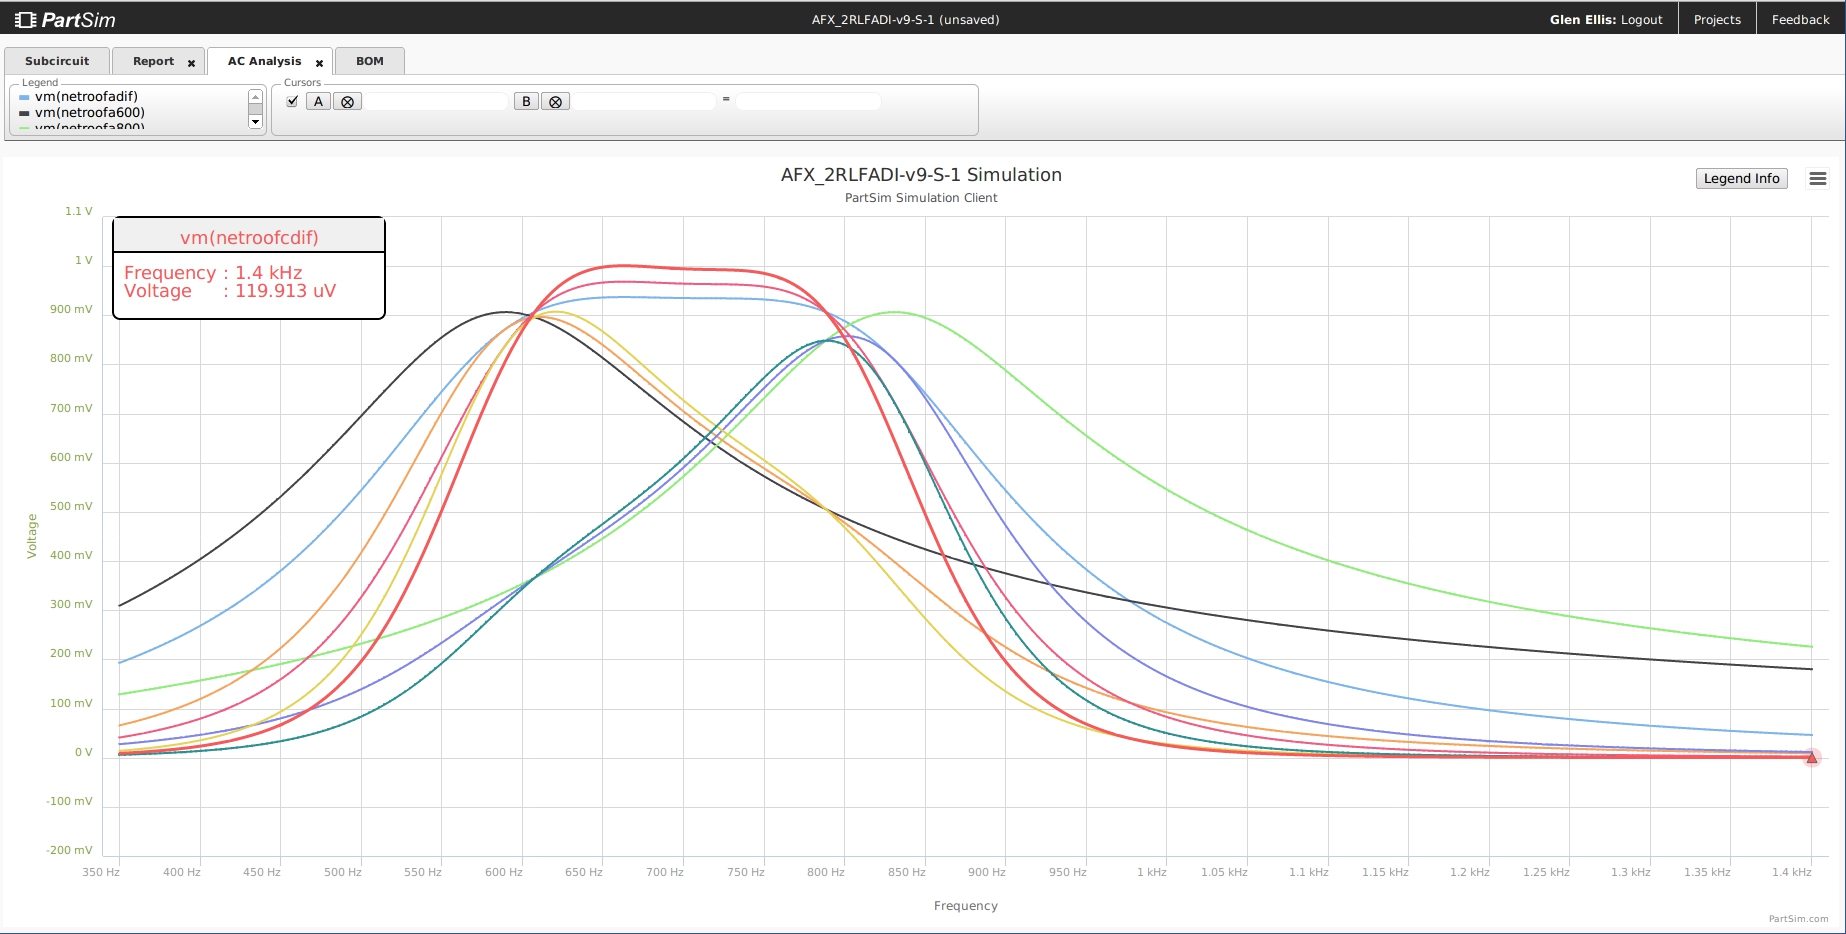Click the 600 Hz x-axis tick label

coord(503,872)
